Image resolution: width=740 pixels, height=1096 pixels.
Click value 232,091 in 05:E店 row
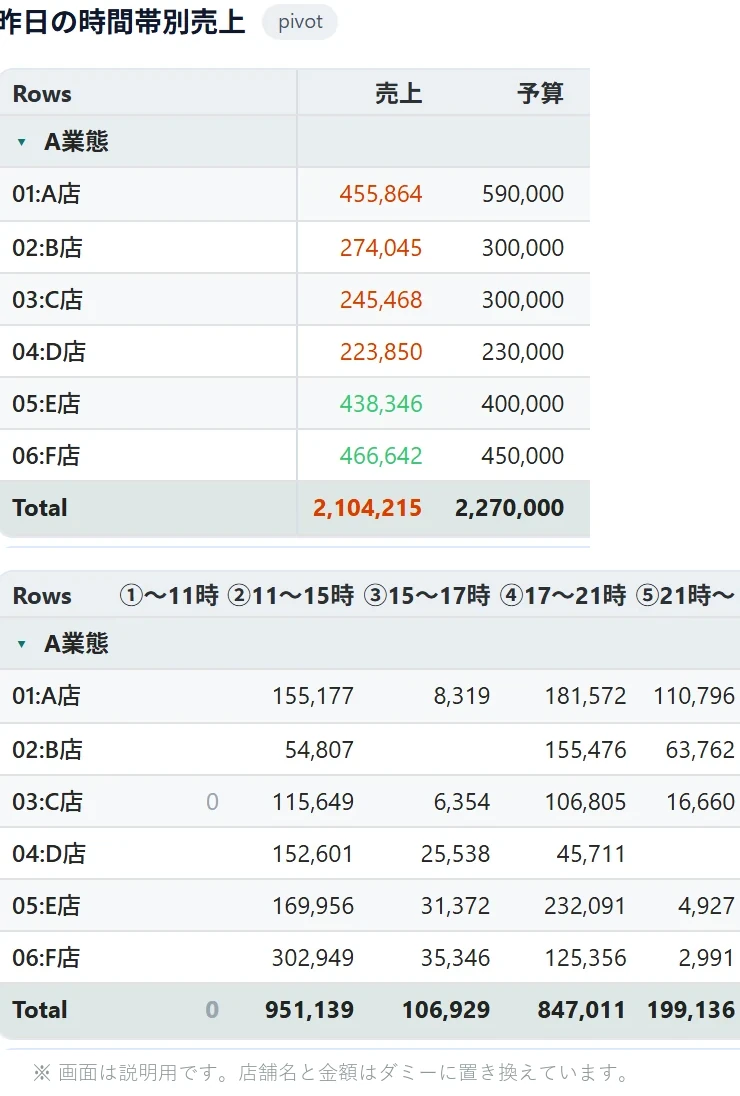click(586, 906)
